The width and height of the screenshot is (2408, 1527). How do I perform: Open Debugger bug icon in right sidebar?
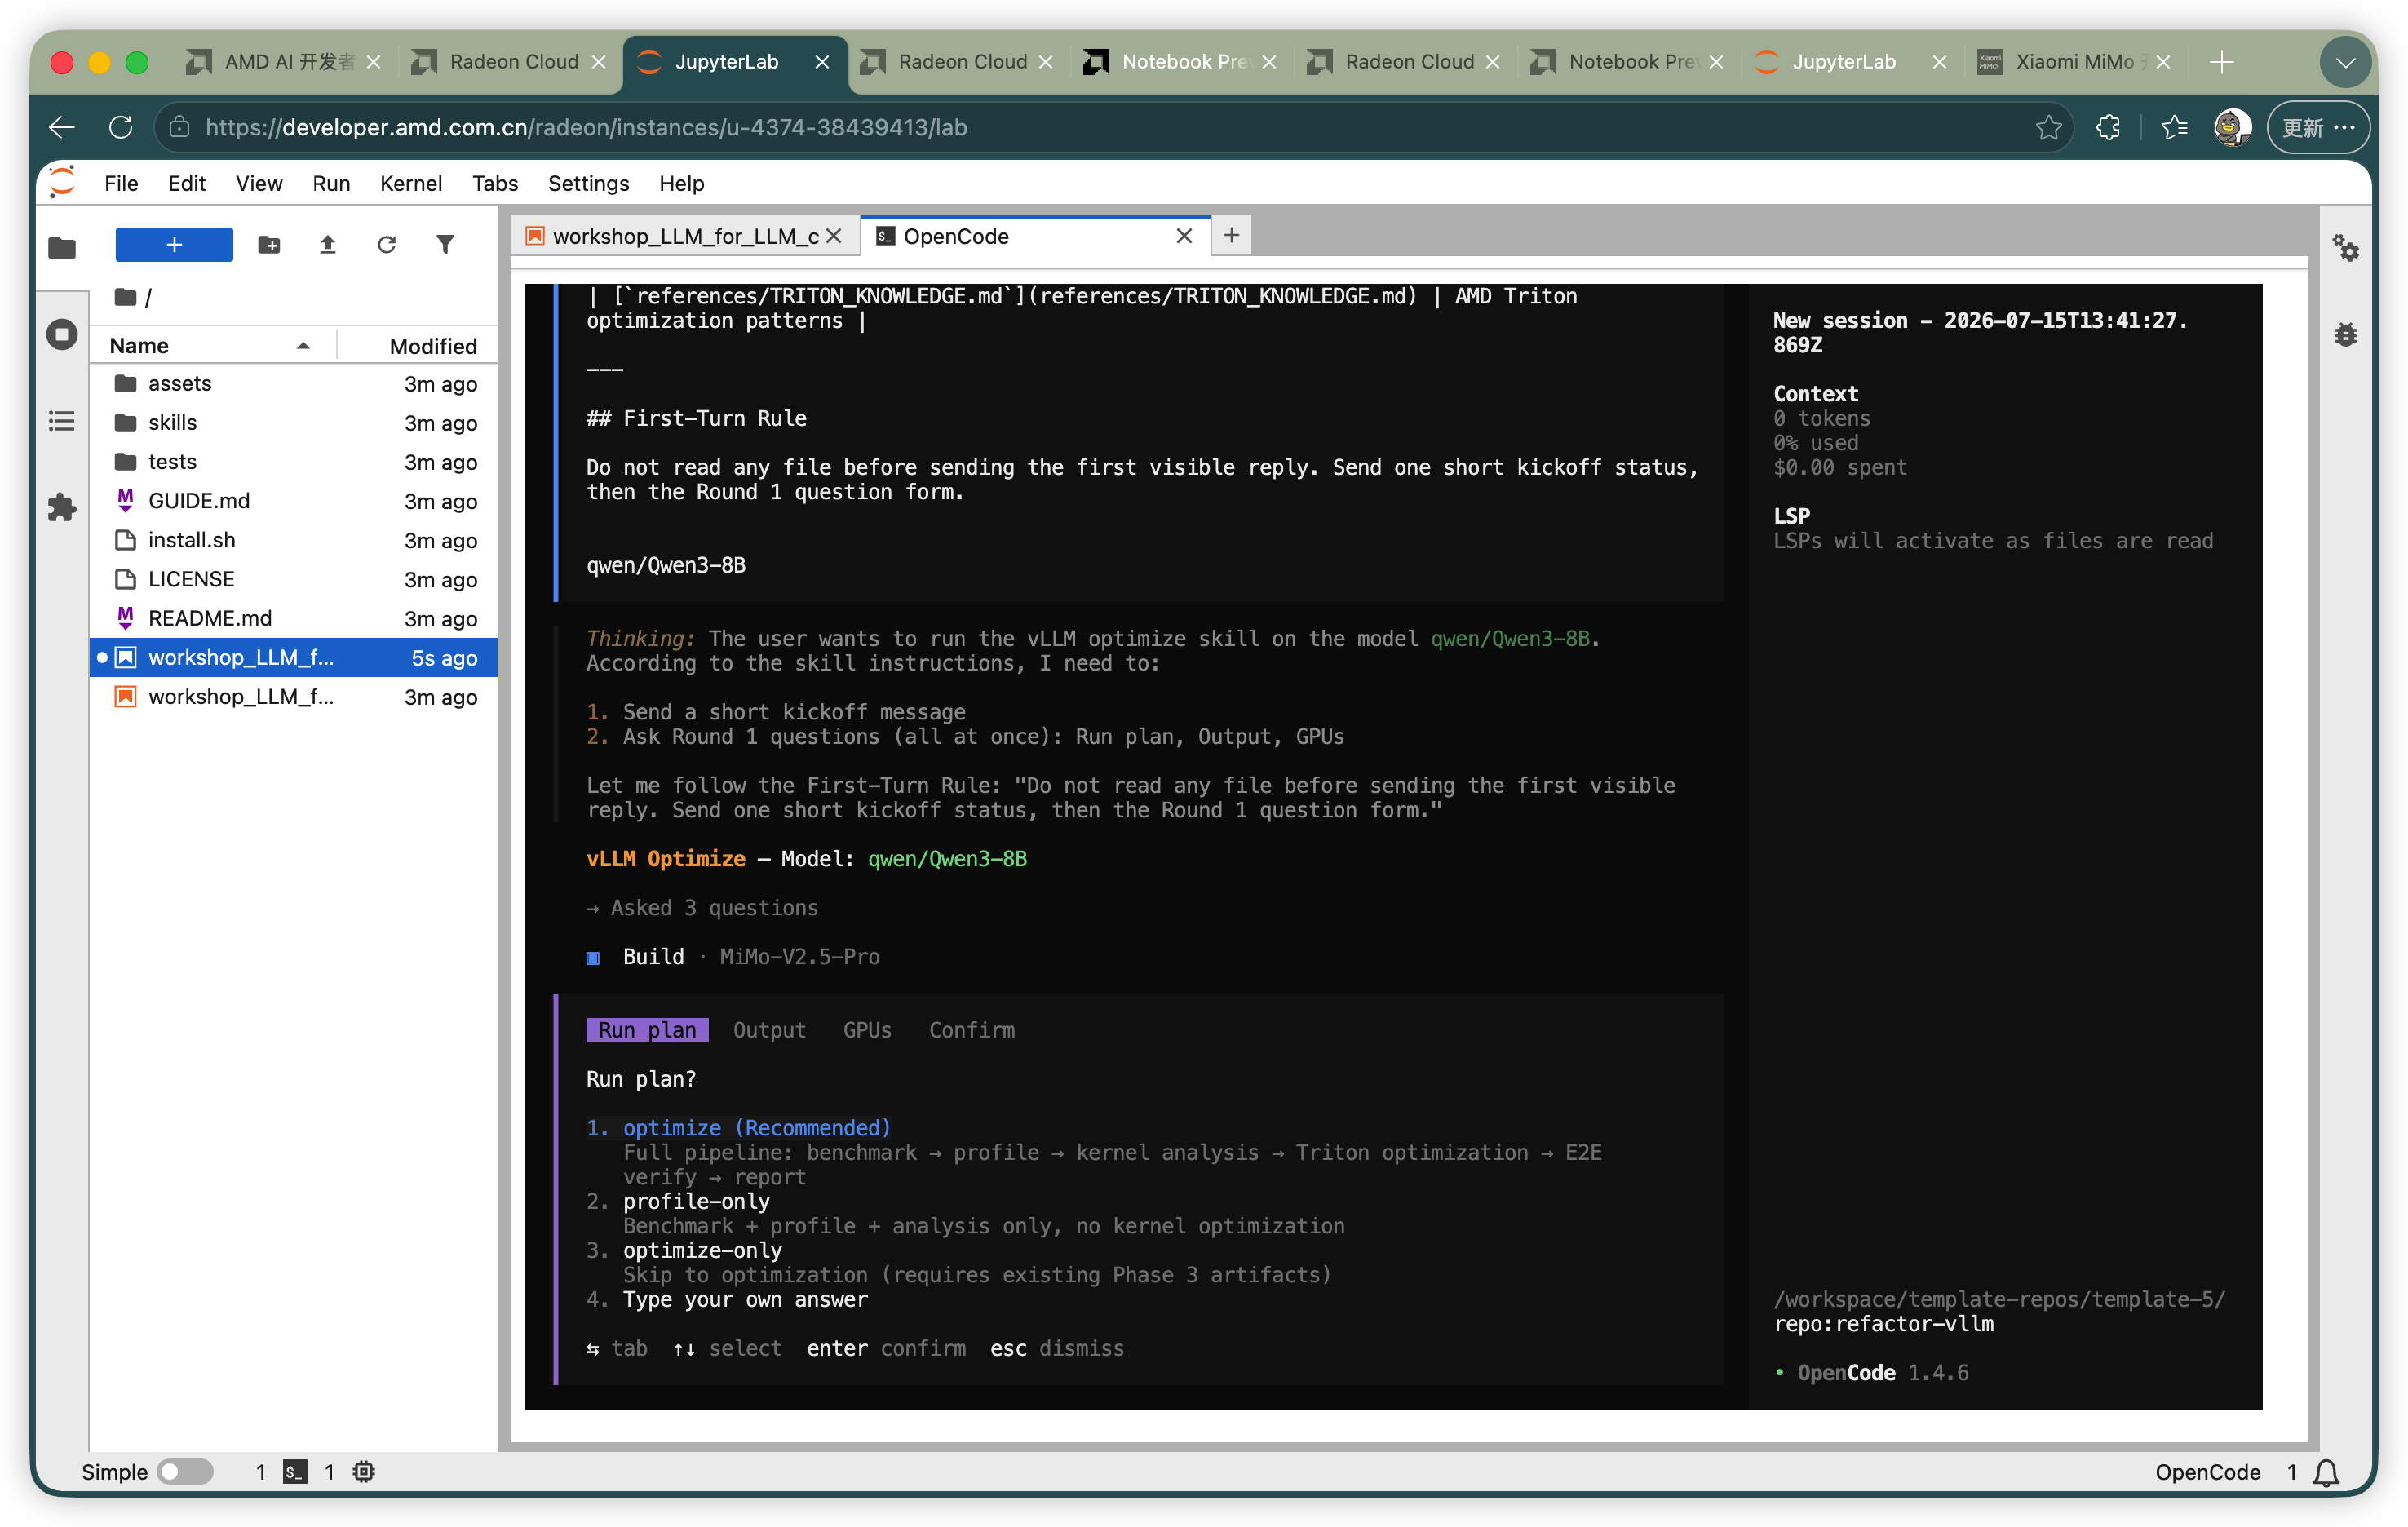pos(2345,334)
